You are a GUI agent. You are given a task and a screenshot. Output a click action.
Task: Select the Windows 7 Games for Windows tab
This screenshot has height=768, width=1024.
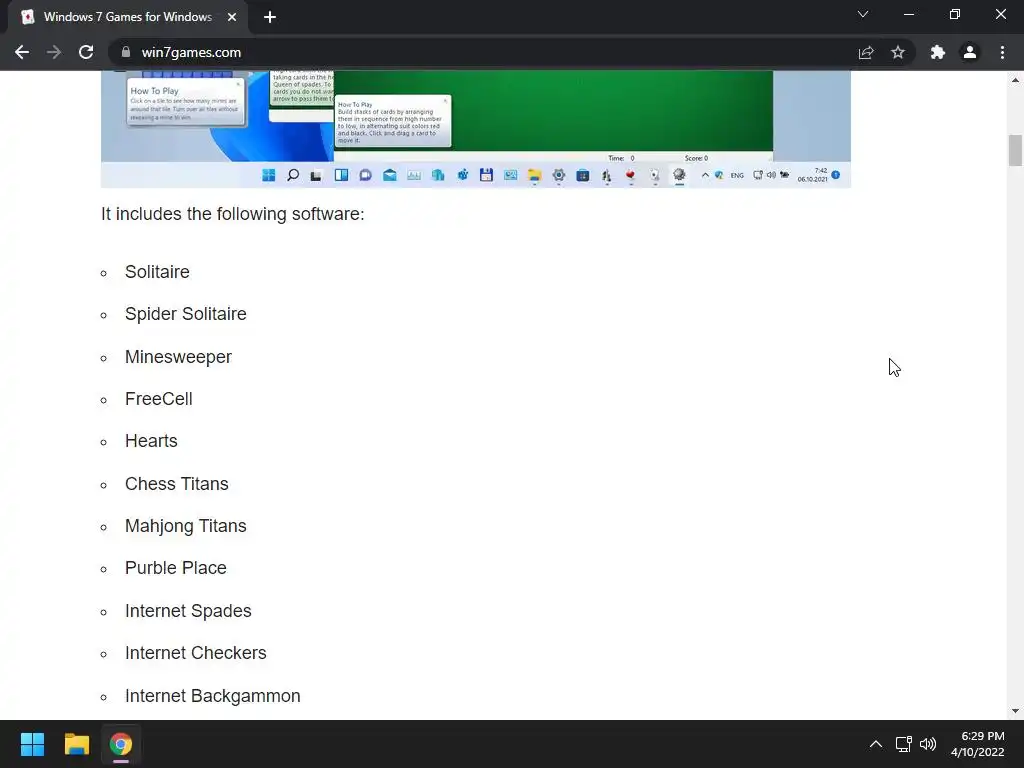127,17
